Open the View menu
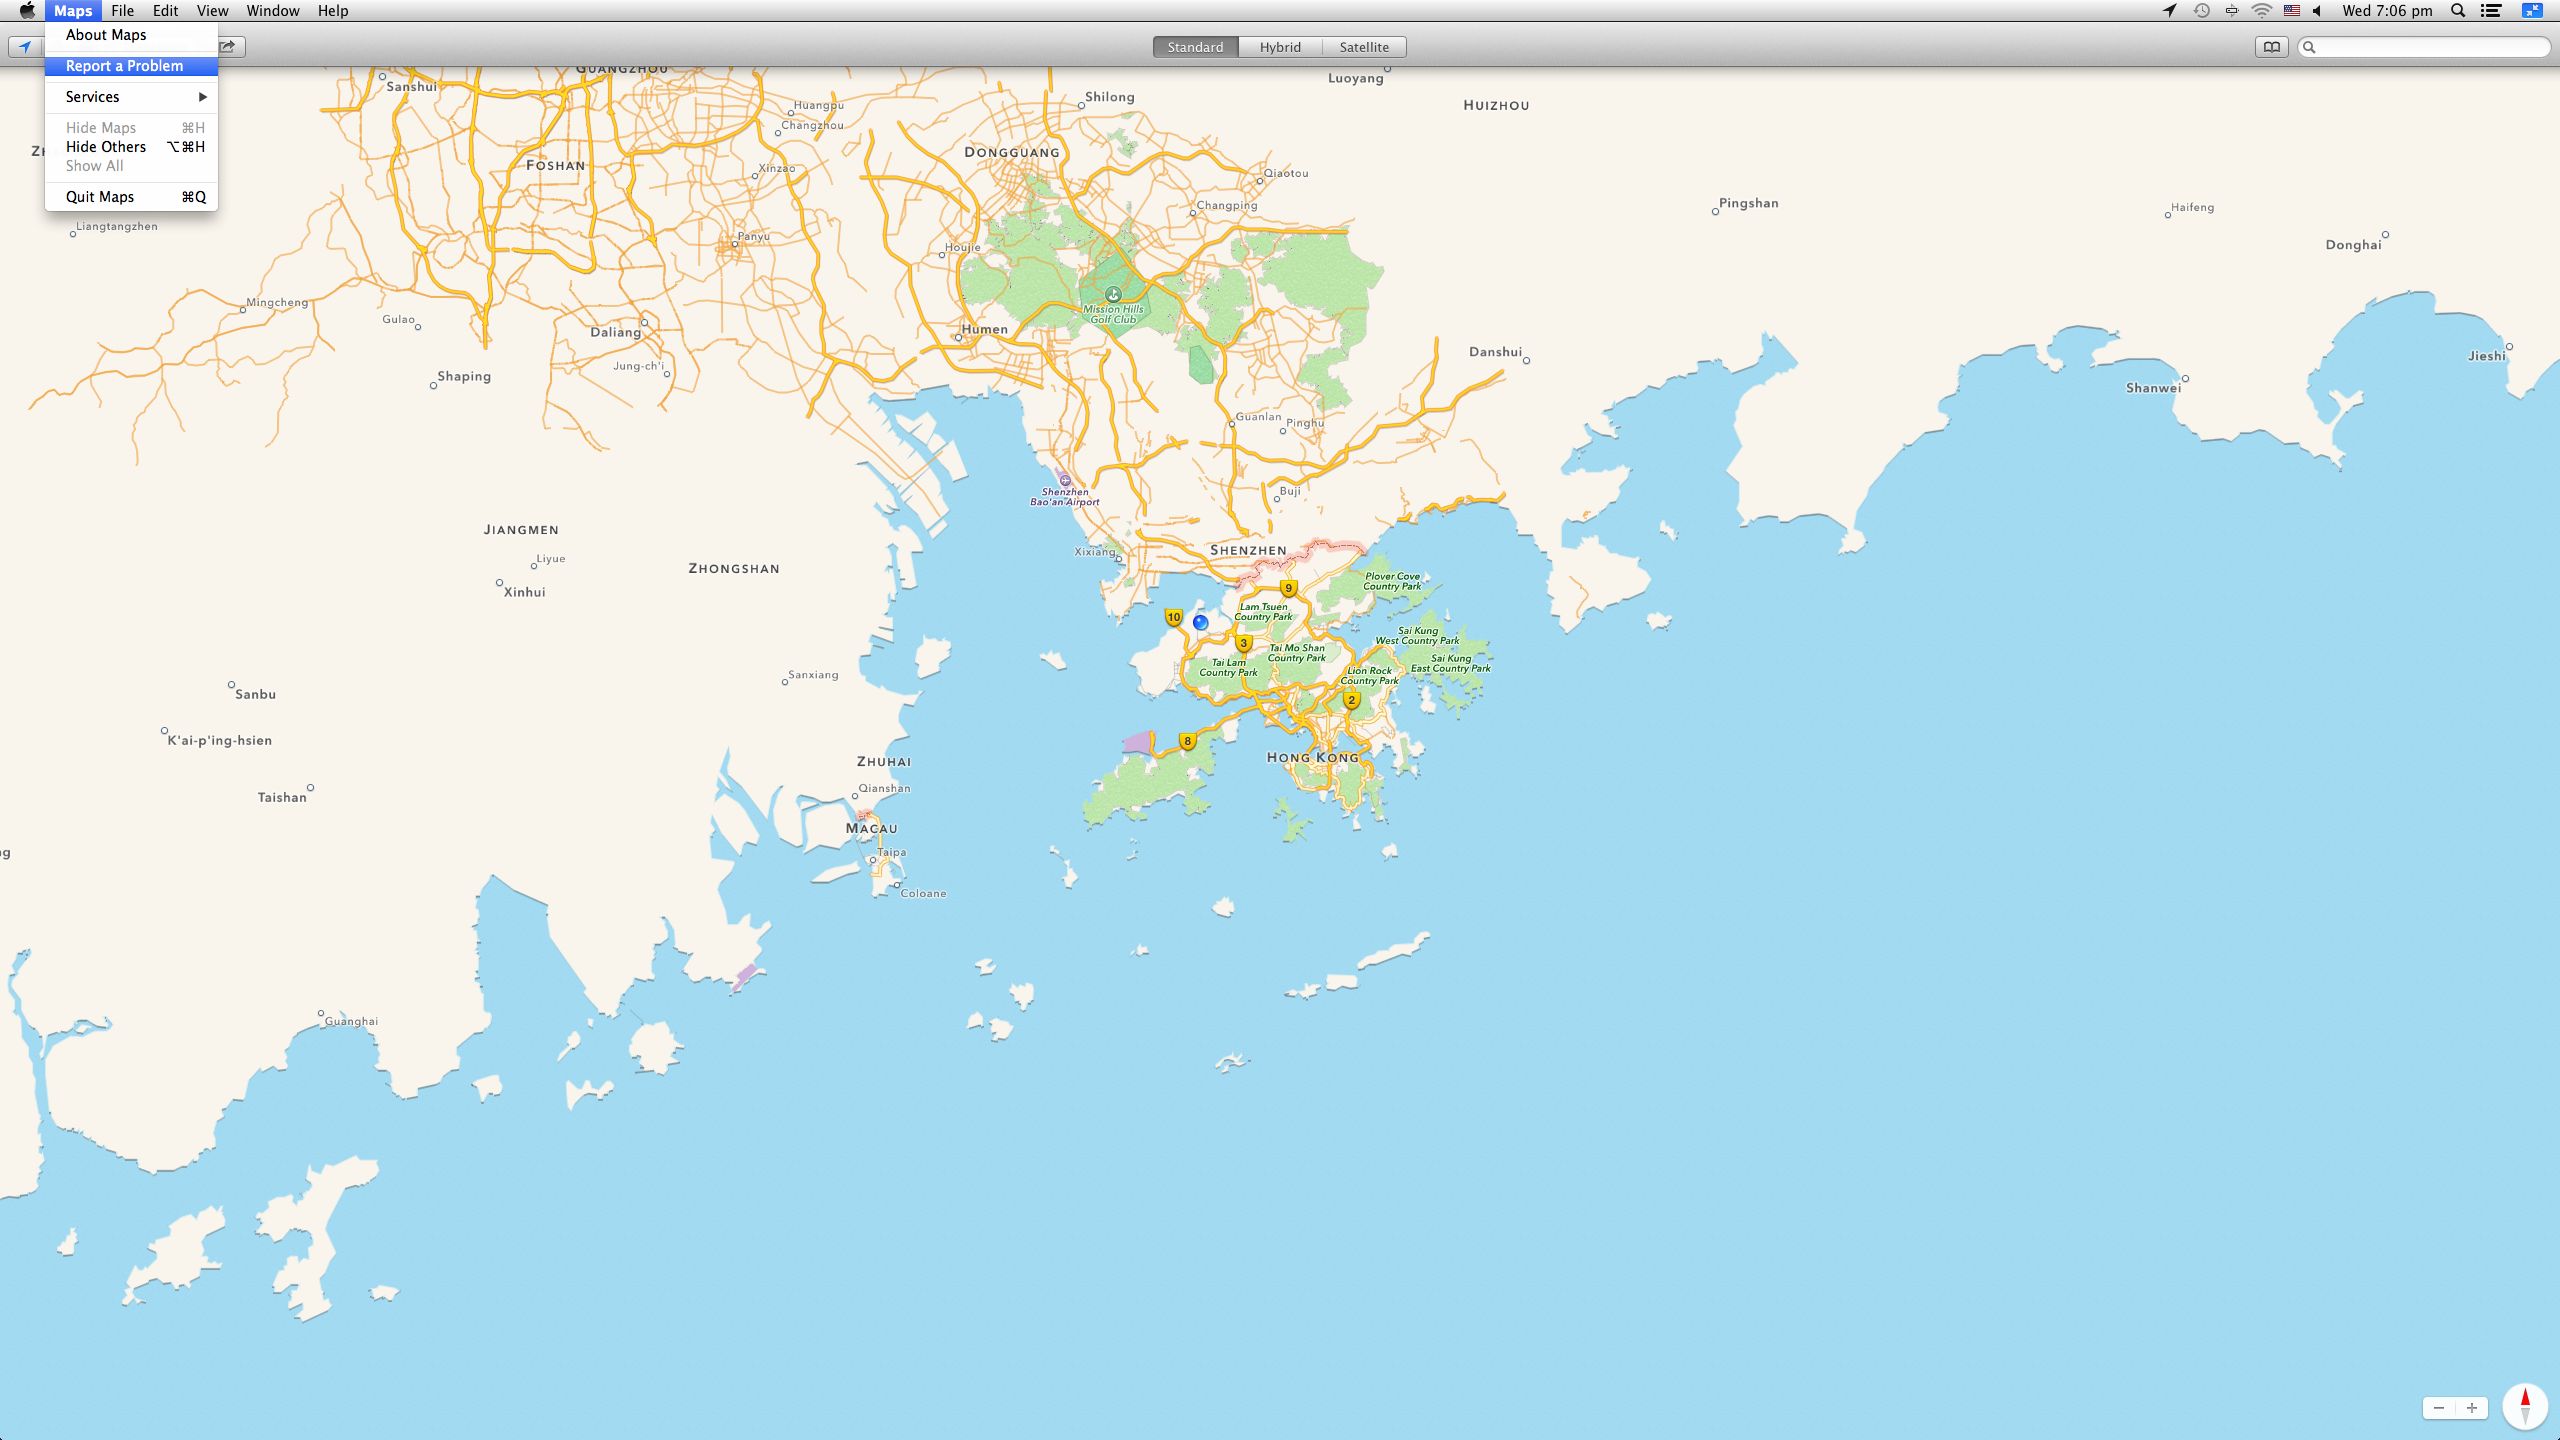2560x1440 pixels. coord(212,11)
